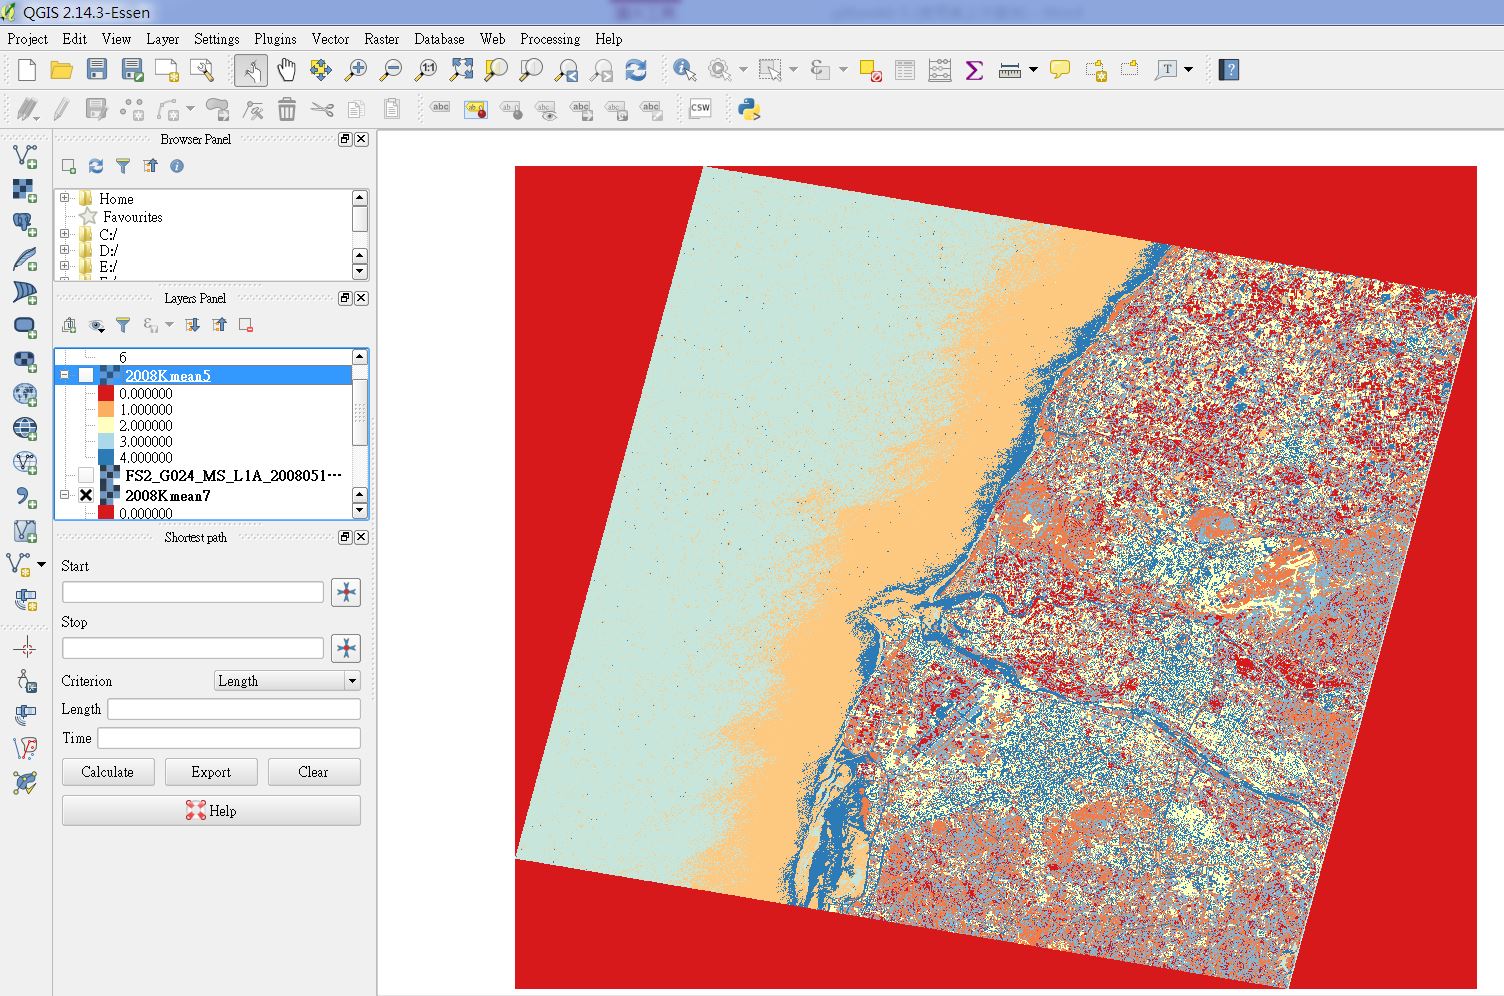The width and height of the screenshot is (1504, 996).
Task: Click the Add PostGIS Layer elephant icon
Action: coord(25,223)
